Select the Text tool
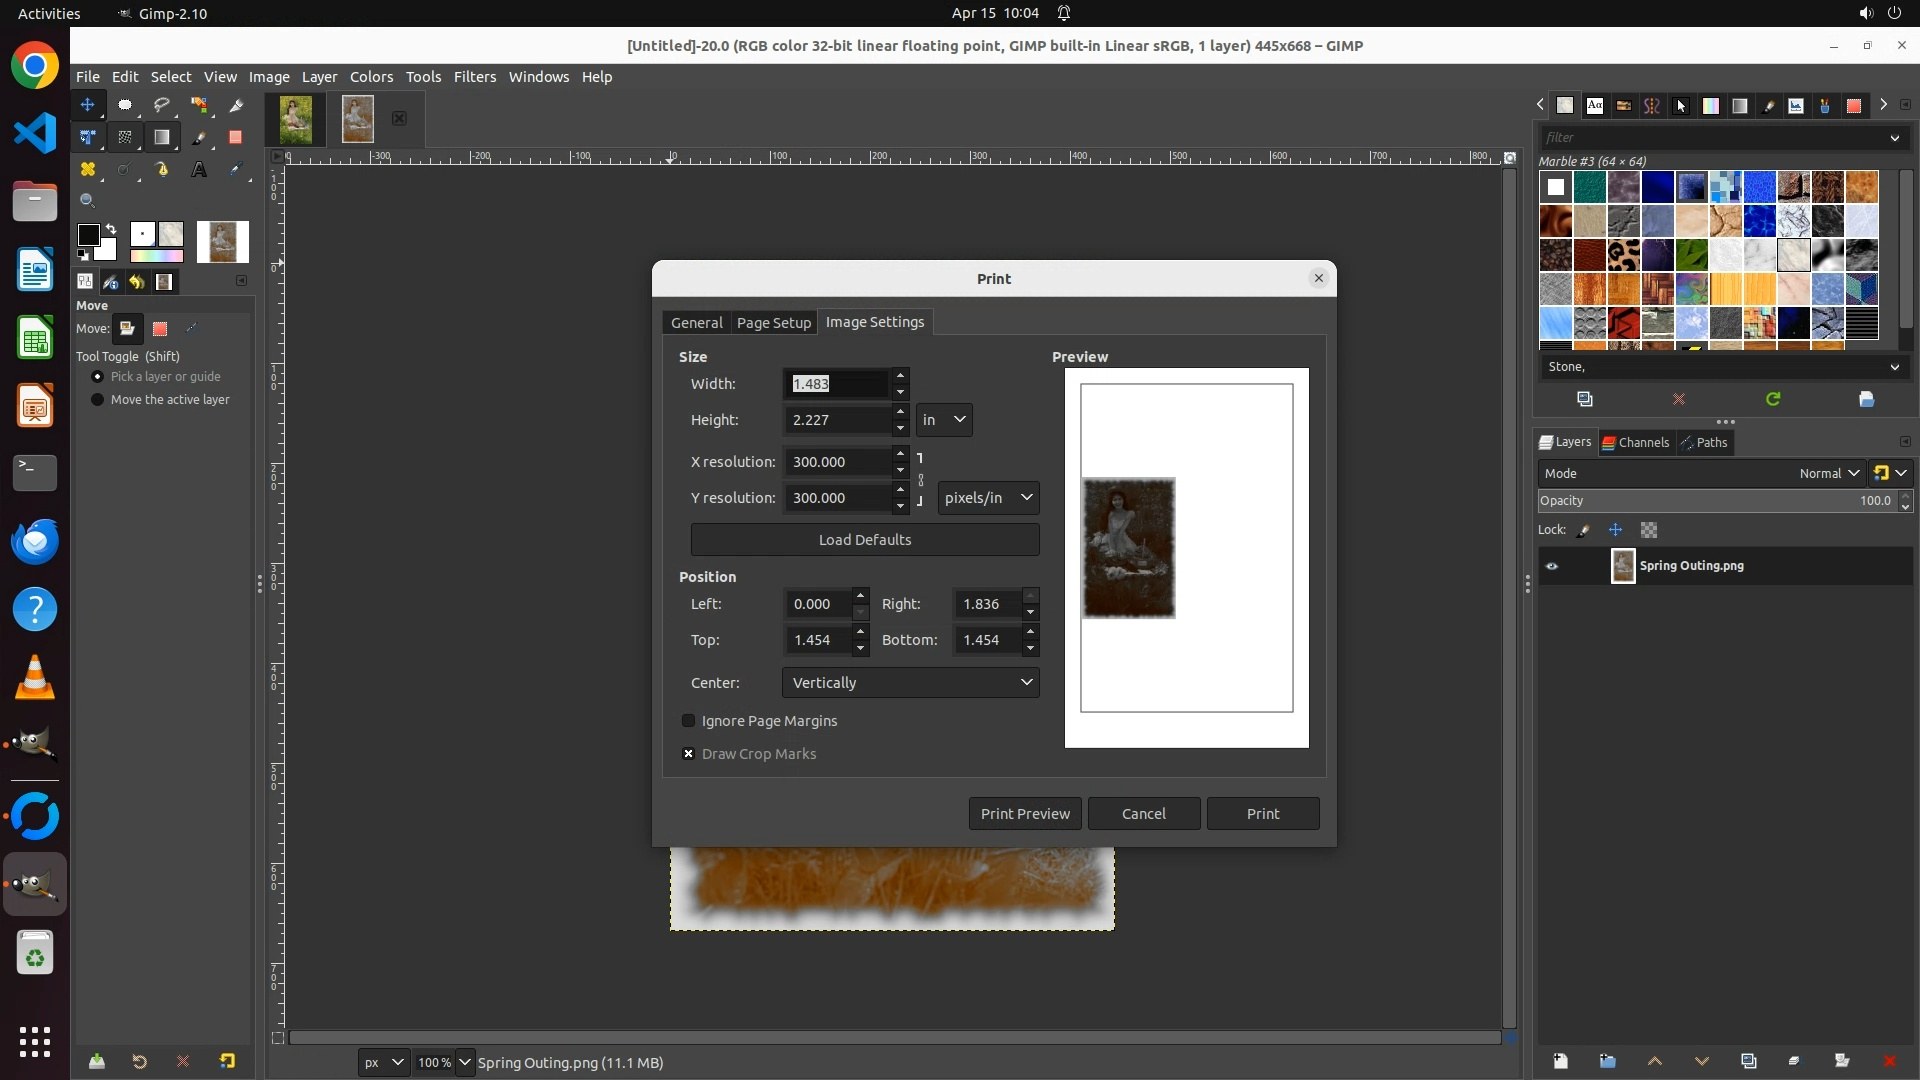 [x=199, y=170]
